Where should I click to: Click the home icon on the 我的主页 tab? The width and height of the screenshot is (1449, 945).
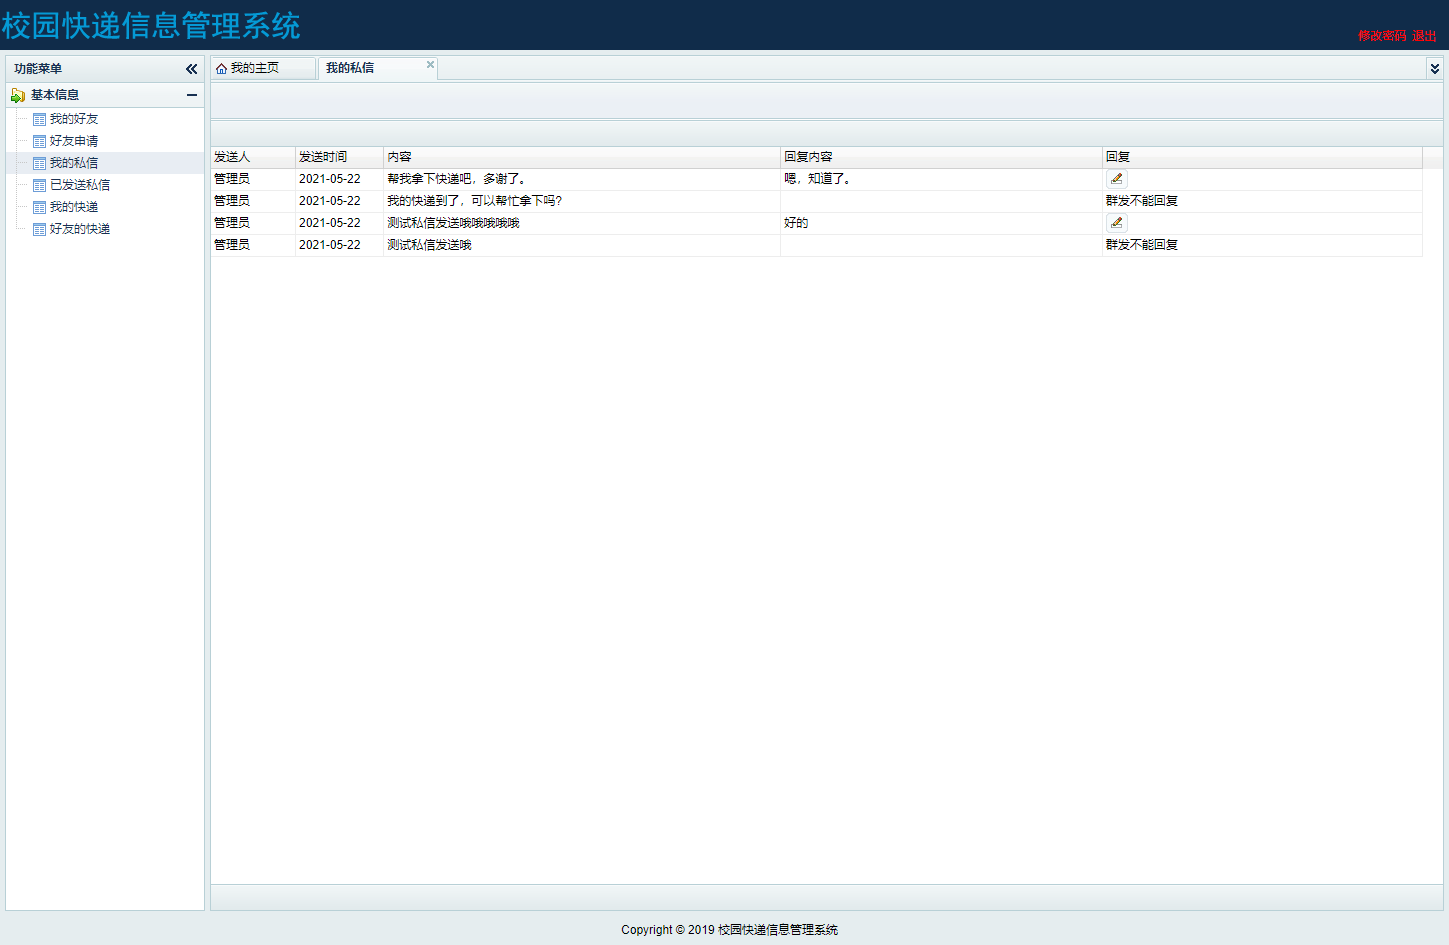point(221,69)
